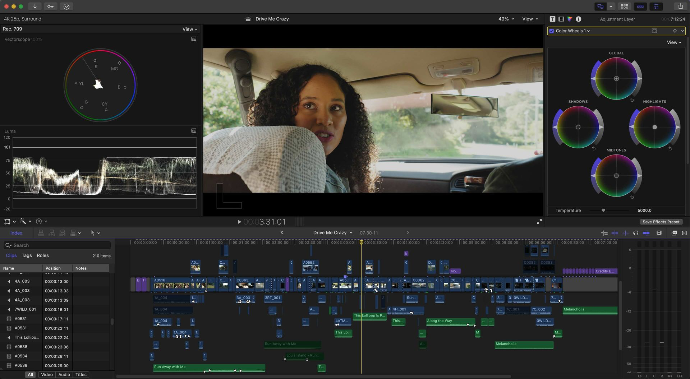Image resolution: width=690 pixels, height=379 pixels.
Task: Toggle the timeline panel in the toolbar
Action: click(640, 6)
